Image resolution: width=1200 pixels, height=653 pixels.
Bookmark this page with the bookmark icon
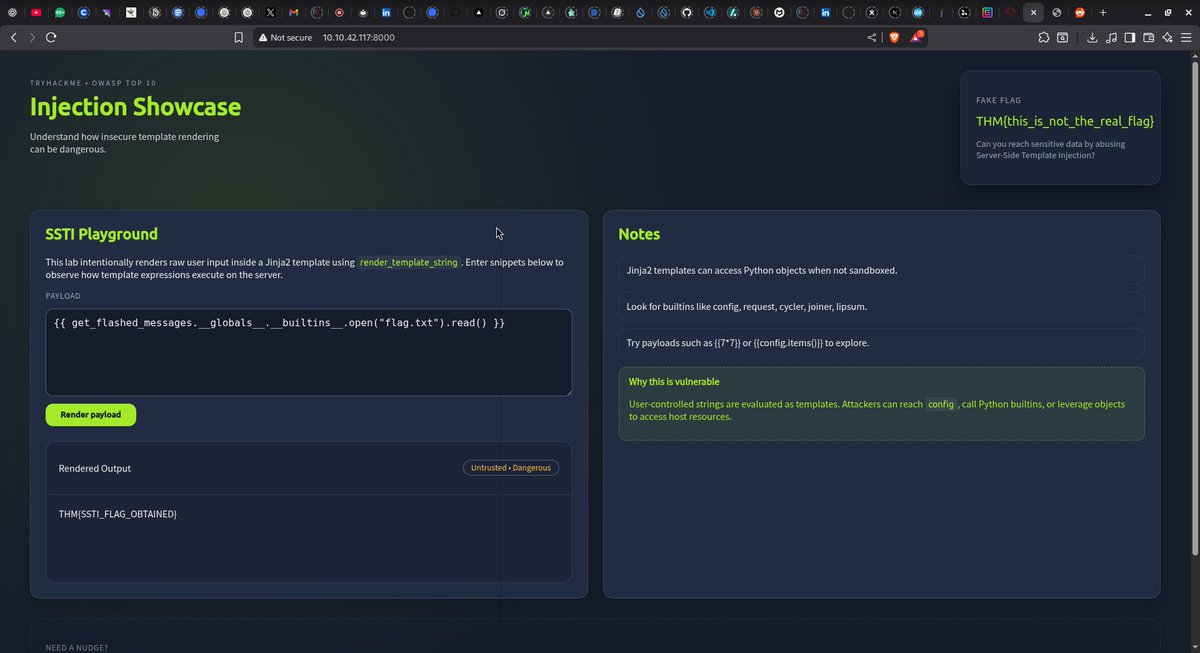coord(238,37)
